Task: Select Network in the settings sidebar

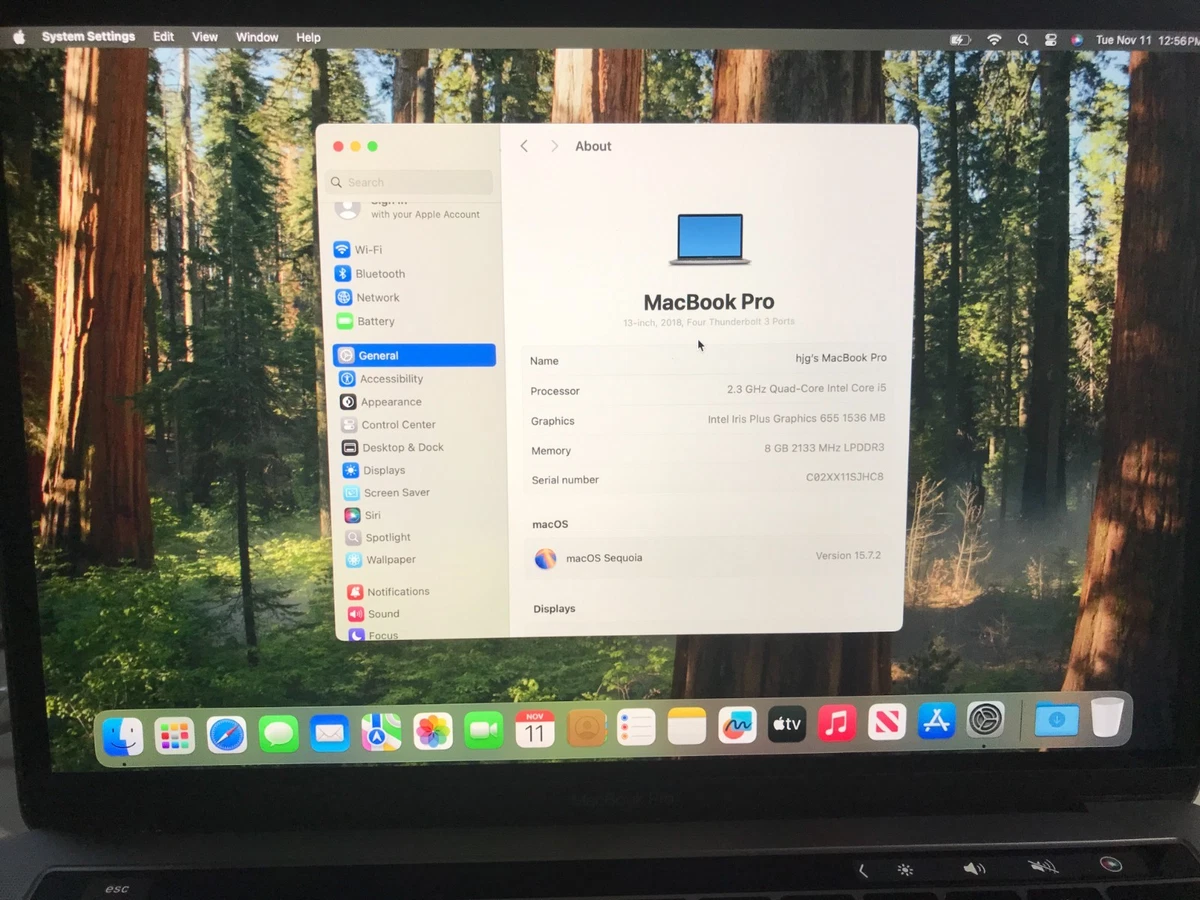Action: coord(376,297)
